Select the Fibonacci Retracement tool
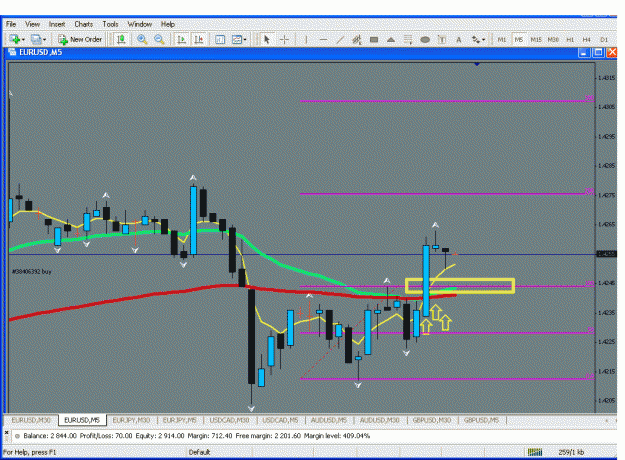The image size is (625, 460). (408, 39)
